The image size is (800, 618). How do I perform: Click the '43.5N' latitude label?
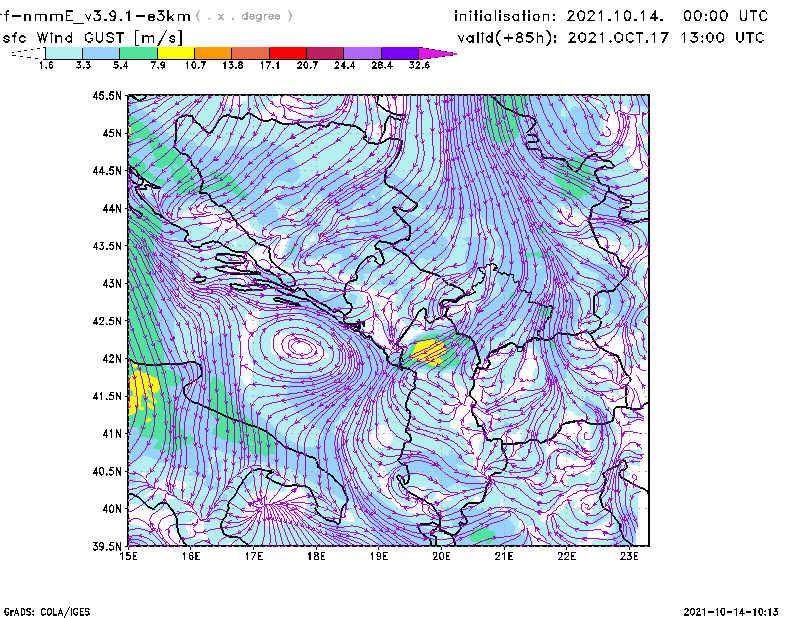(x=107, y=246)
